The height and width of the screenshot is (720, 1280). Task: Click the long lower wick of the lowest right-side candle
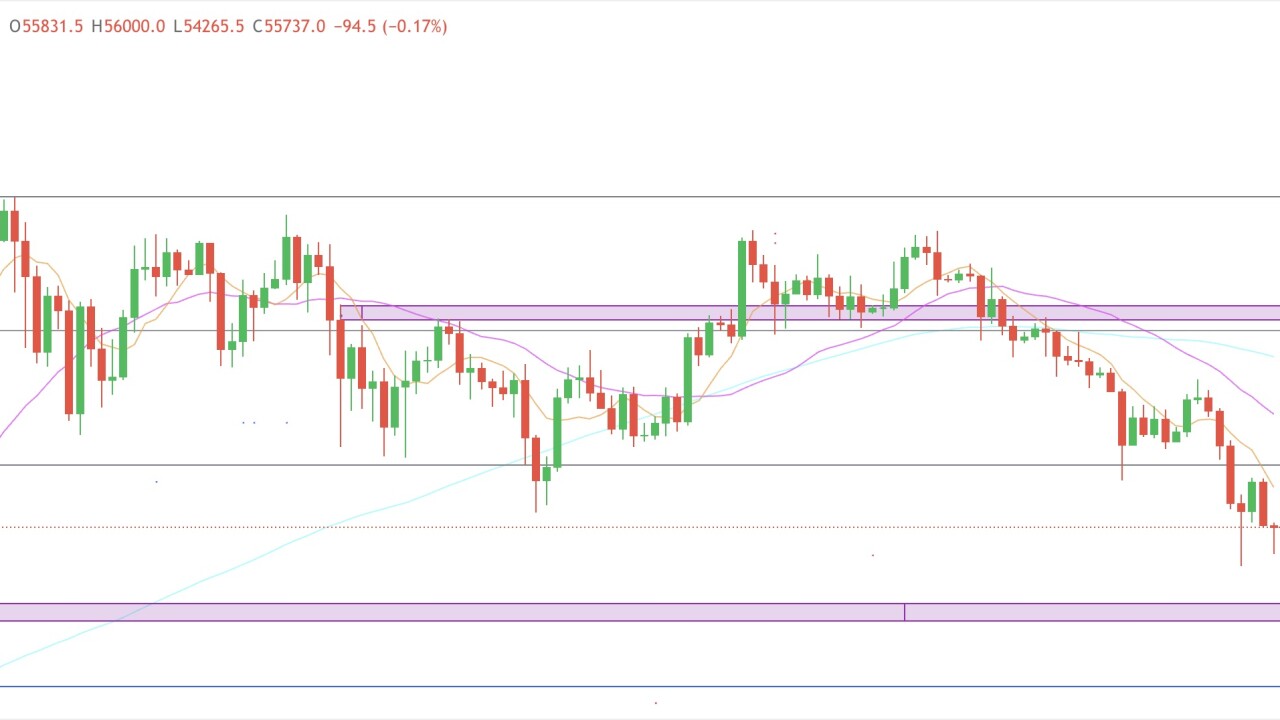coord(1241,545)
